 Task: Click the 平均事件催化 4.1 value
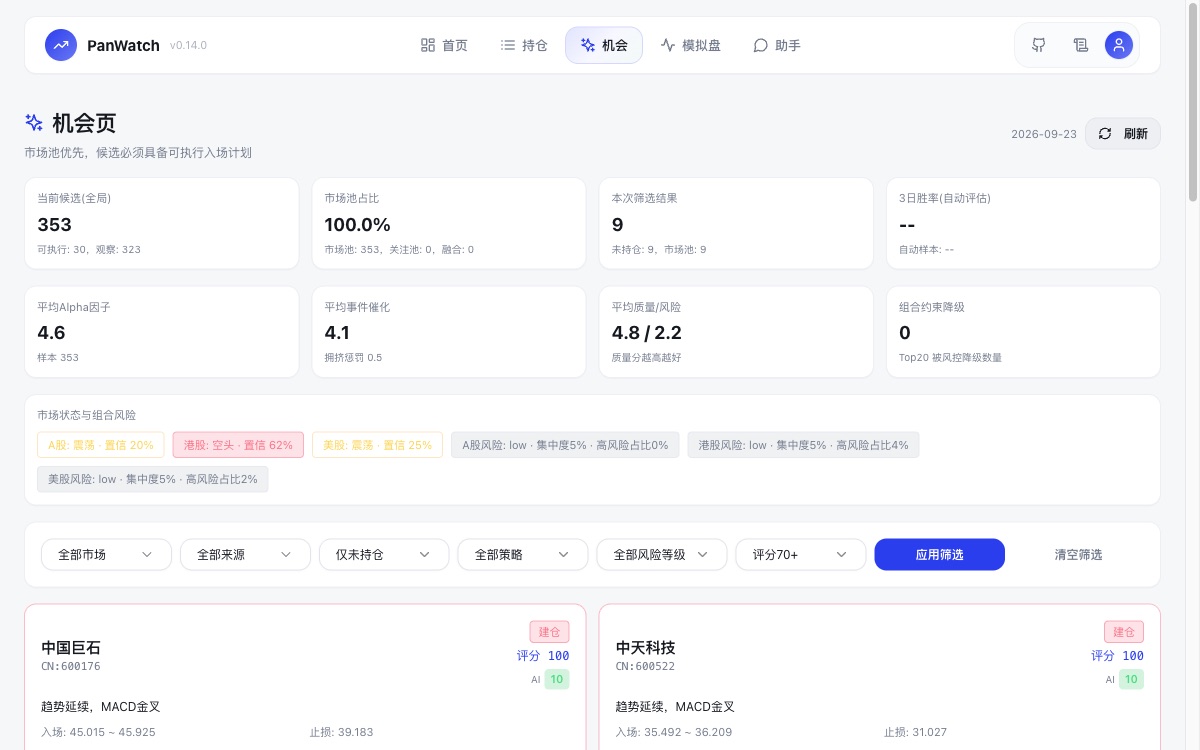(x=337, y=333)
